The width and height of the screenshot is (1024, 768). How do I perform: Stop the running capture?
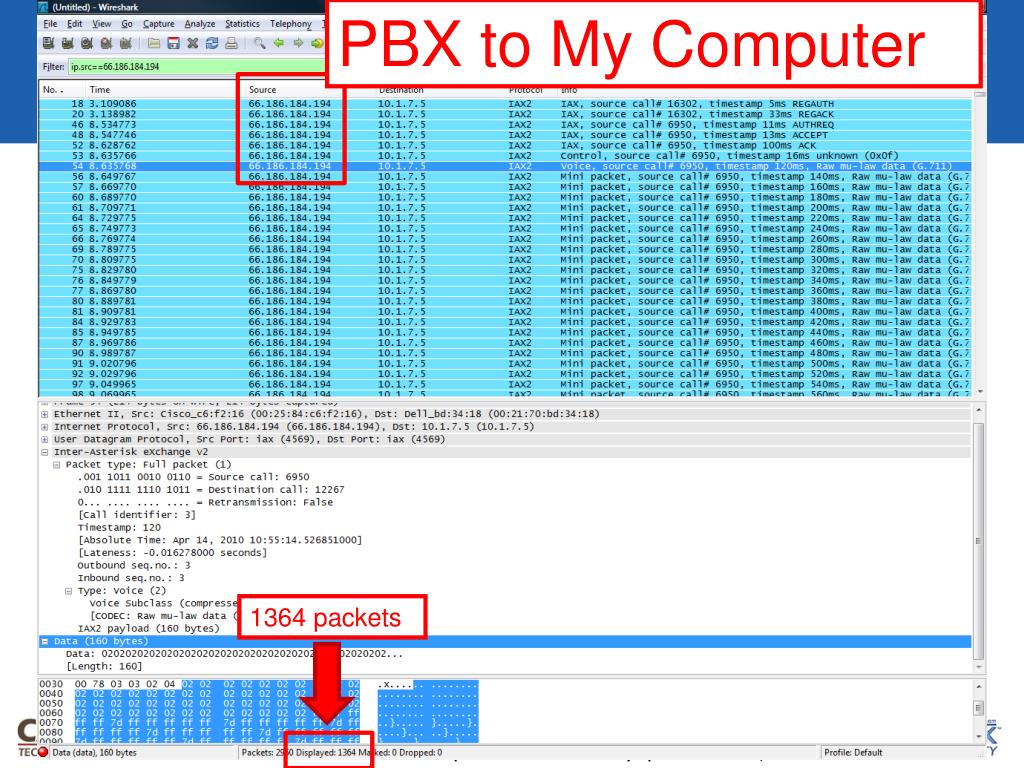[106, 43]
